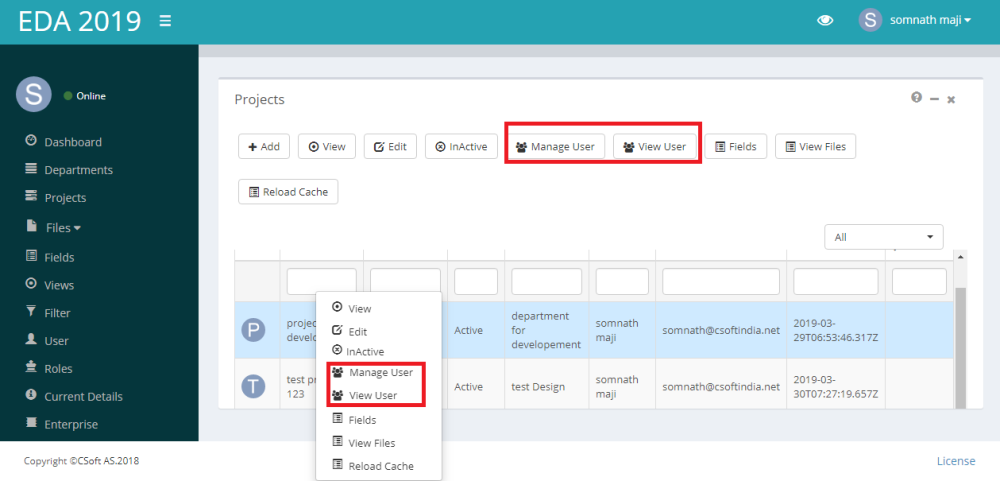Click the eye icon in header
1000x481 pixels.
pos(825,20)
